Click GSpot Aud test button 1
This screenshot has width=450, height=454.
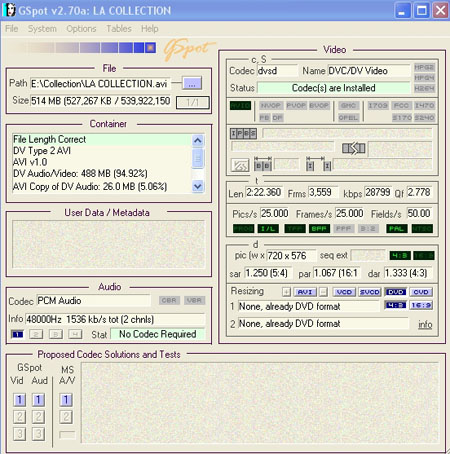click(38, 400)
